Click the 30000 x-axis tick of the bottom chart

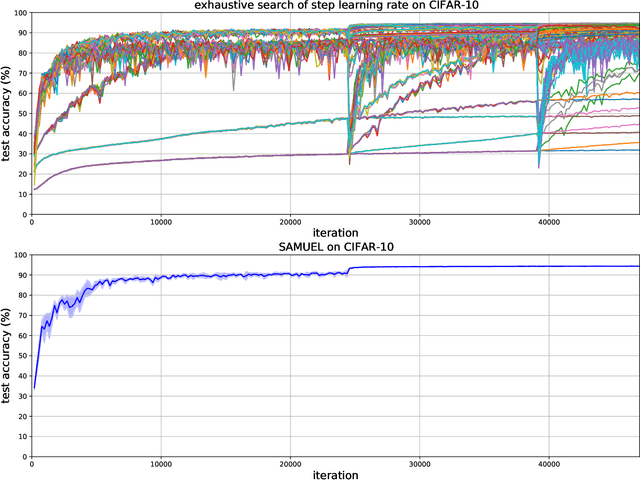click(x=419, y=461)
